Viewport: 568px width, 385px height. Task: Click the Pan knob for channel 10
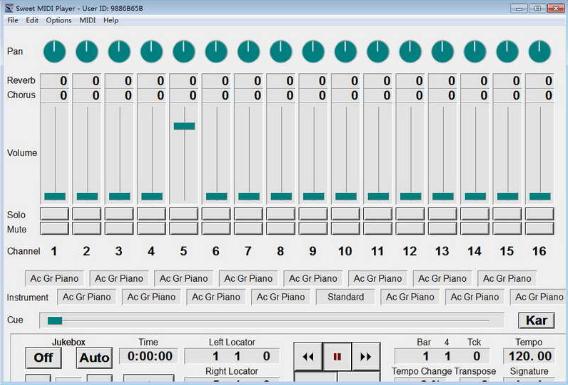346,51
